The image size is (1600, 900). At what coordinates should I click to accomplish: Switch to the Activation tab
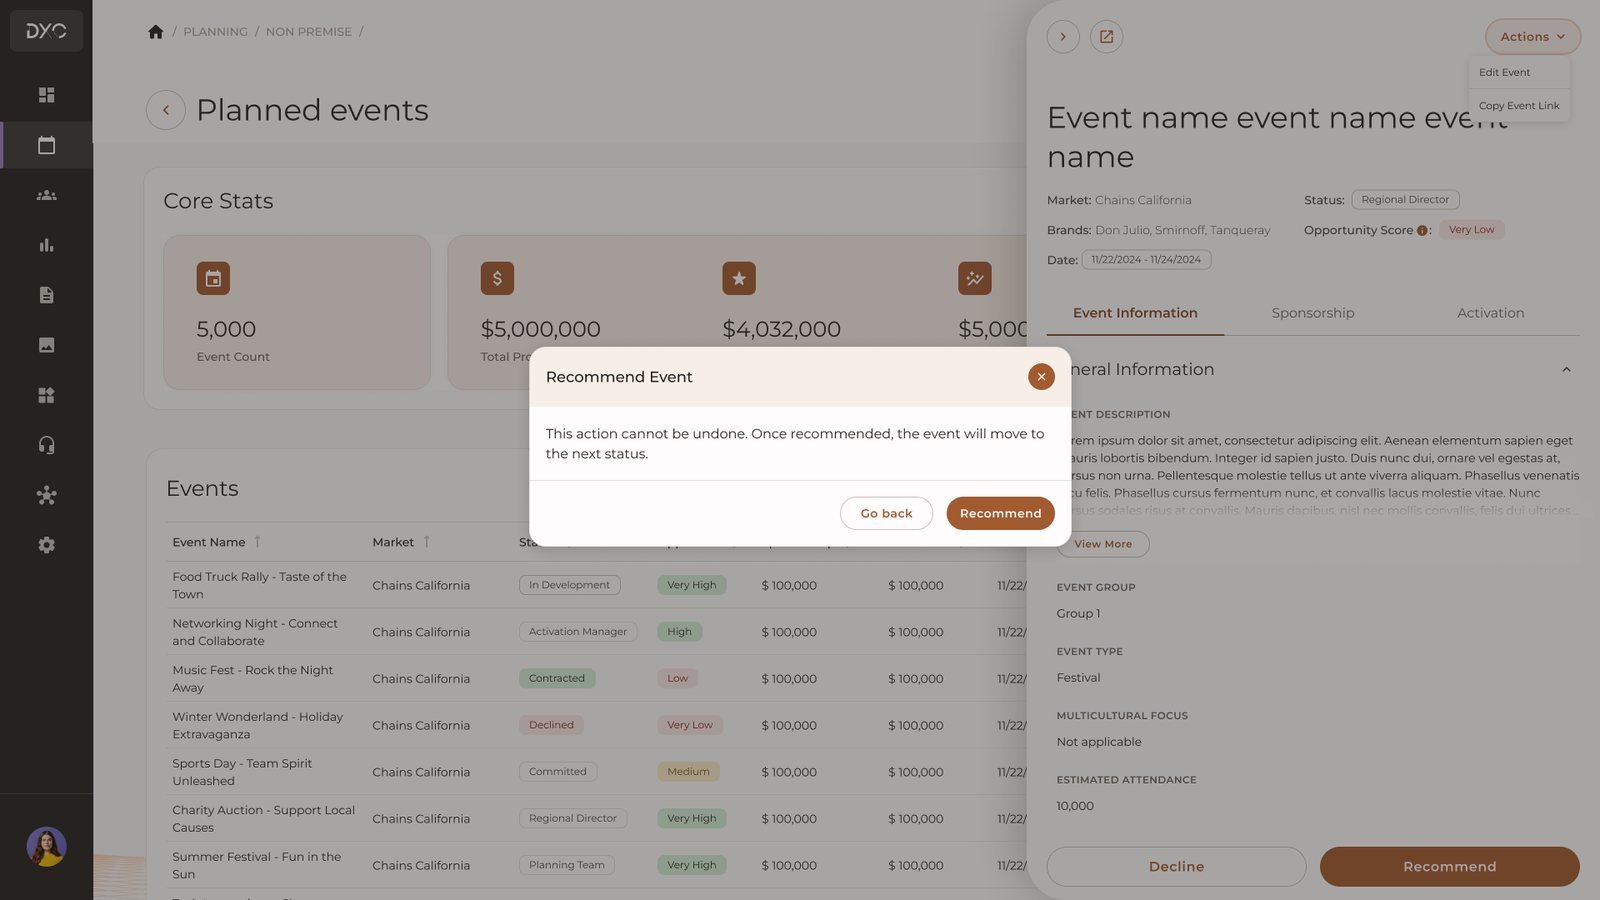[1490, 313]
